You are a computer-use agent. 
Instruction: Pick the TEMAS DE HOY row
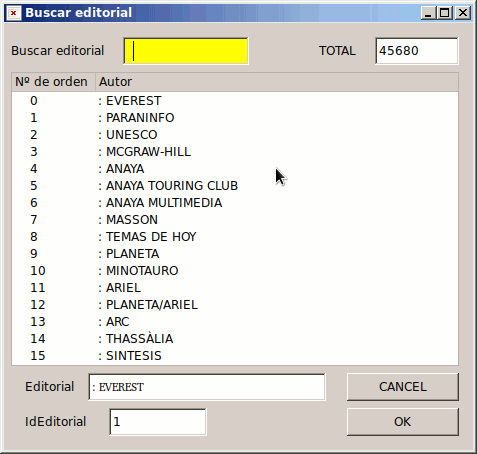(x=235, y=237)
